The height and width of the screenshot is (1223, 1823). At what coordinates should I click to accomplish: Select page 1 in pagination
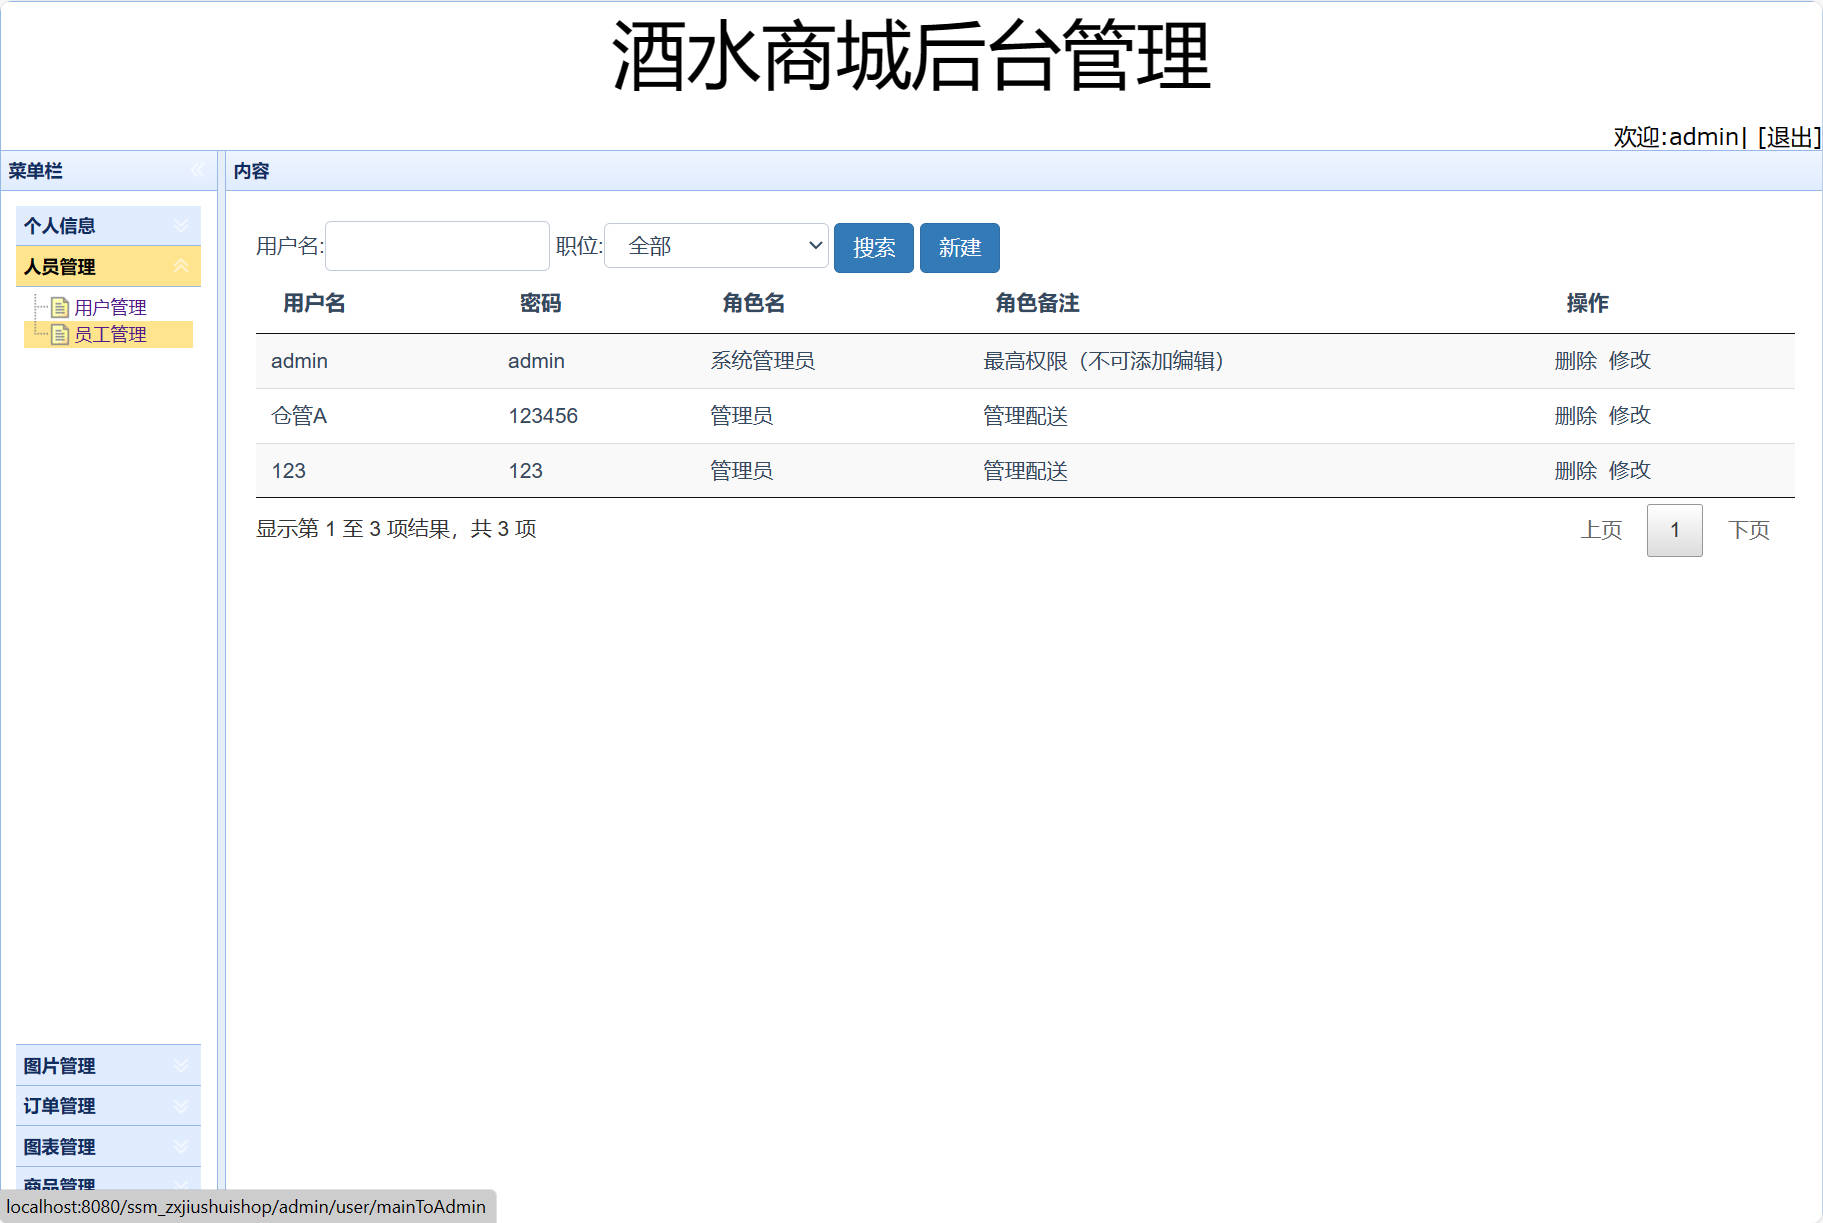click(x=1674, y=530)
